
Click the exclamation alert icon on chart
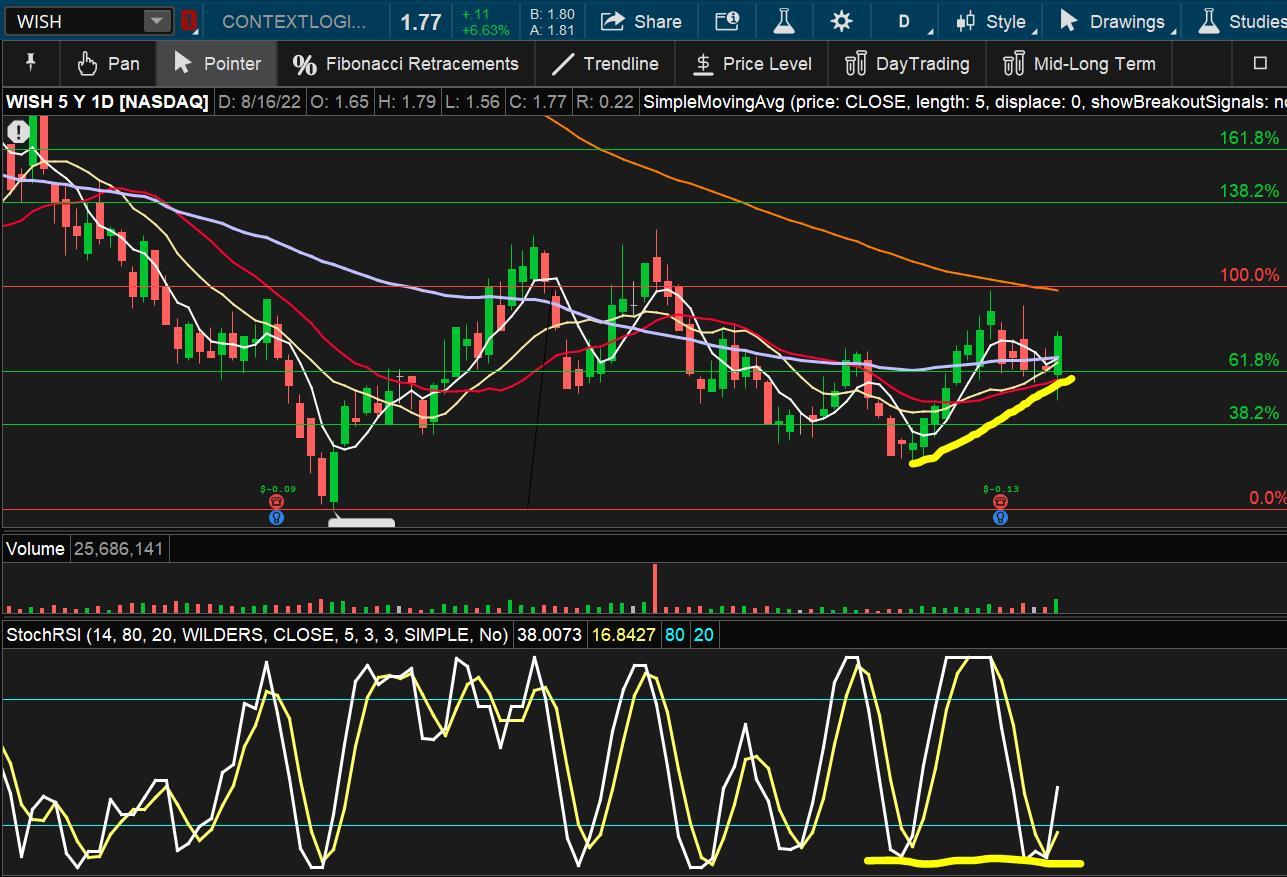pos(18,132)
